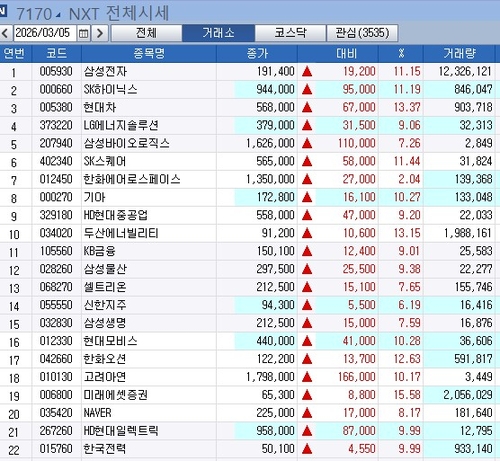Image resolution: width=500 pixels, height=461 pixels.
Task: Select the 기아 row name
Action: pyautogui.click(x=94, y=197)
